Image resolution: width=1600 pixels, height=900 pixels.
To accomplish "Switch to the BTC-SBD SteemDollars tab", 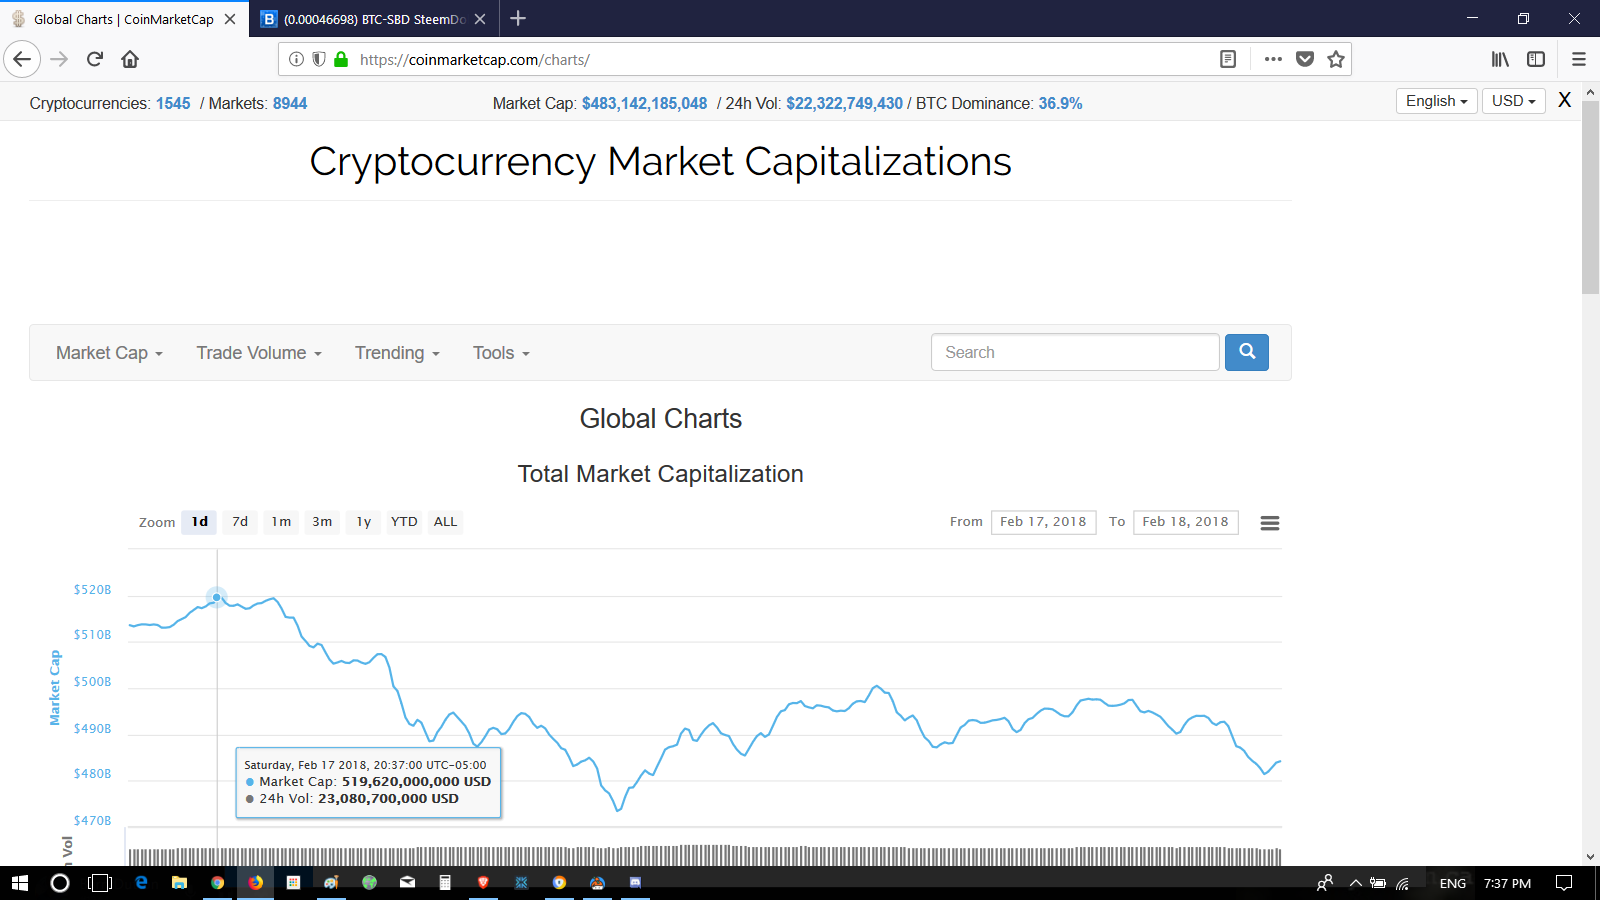I will pyautogui.click(x=366, y=19).
